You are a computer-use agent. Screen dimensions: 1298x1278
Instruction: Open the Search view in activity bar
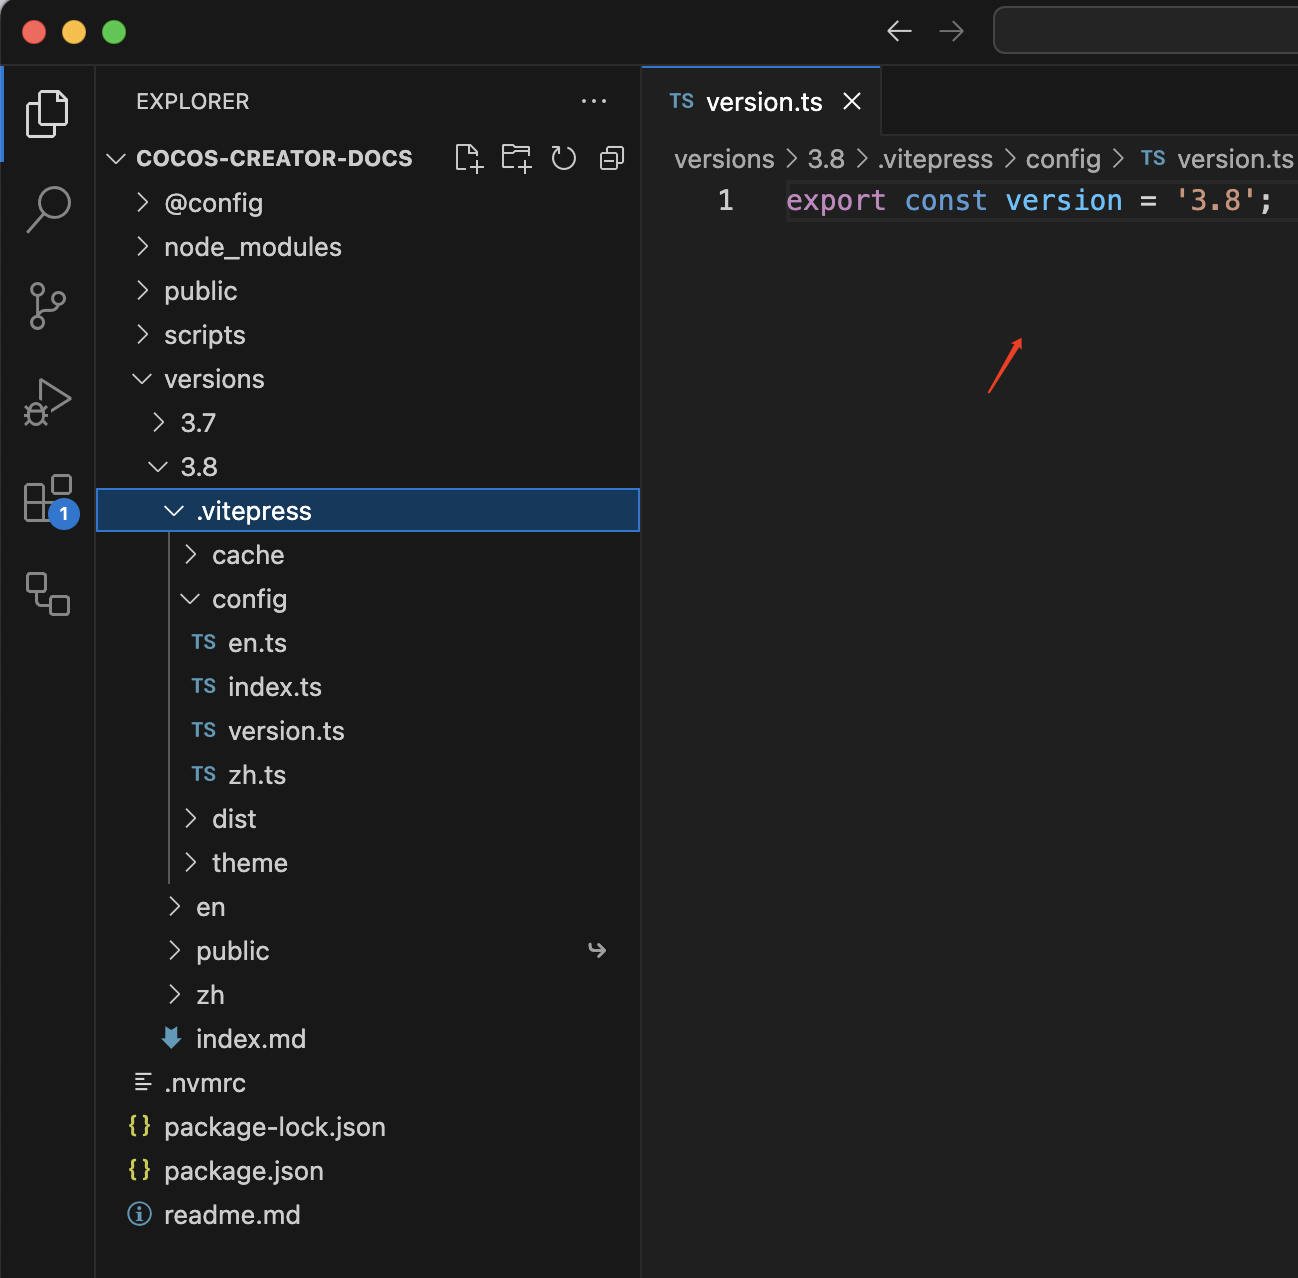(47, 209)
